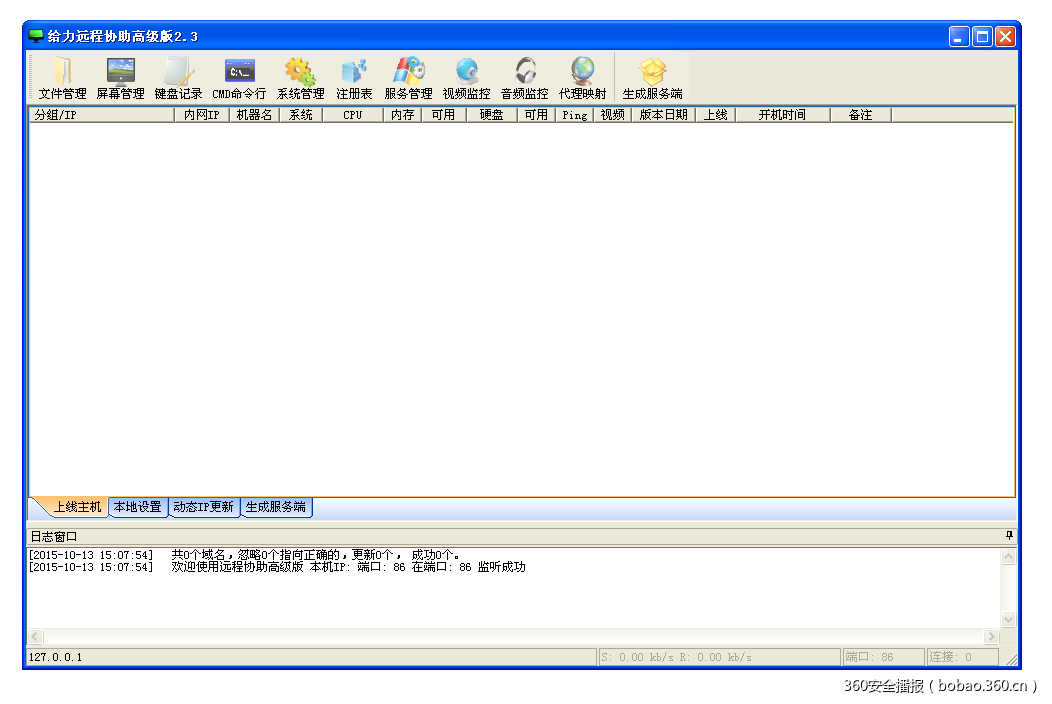Viewport: 1052px width, 704px height.
Task: Sort list by Ping column header
Action: pos(574,115)
